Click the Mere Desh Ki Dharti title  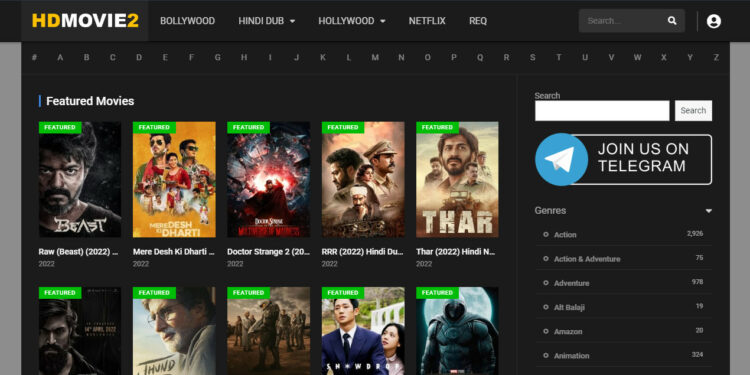[x=174, y=252]
